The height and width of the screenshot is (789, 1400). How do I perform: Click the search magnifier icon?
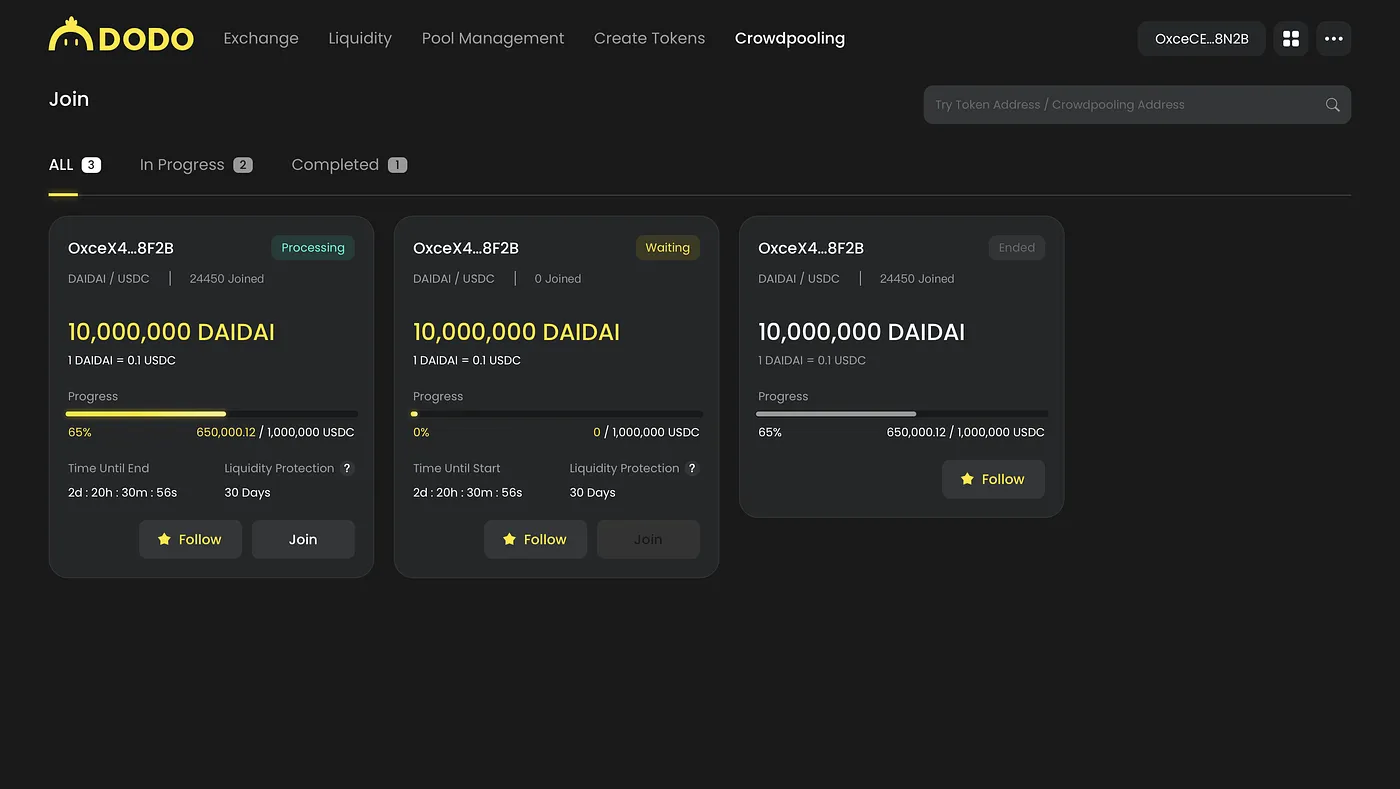click(x=1331, y=104)
